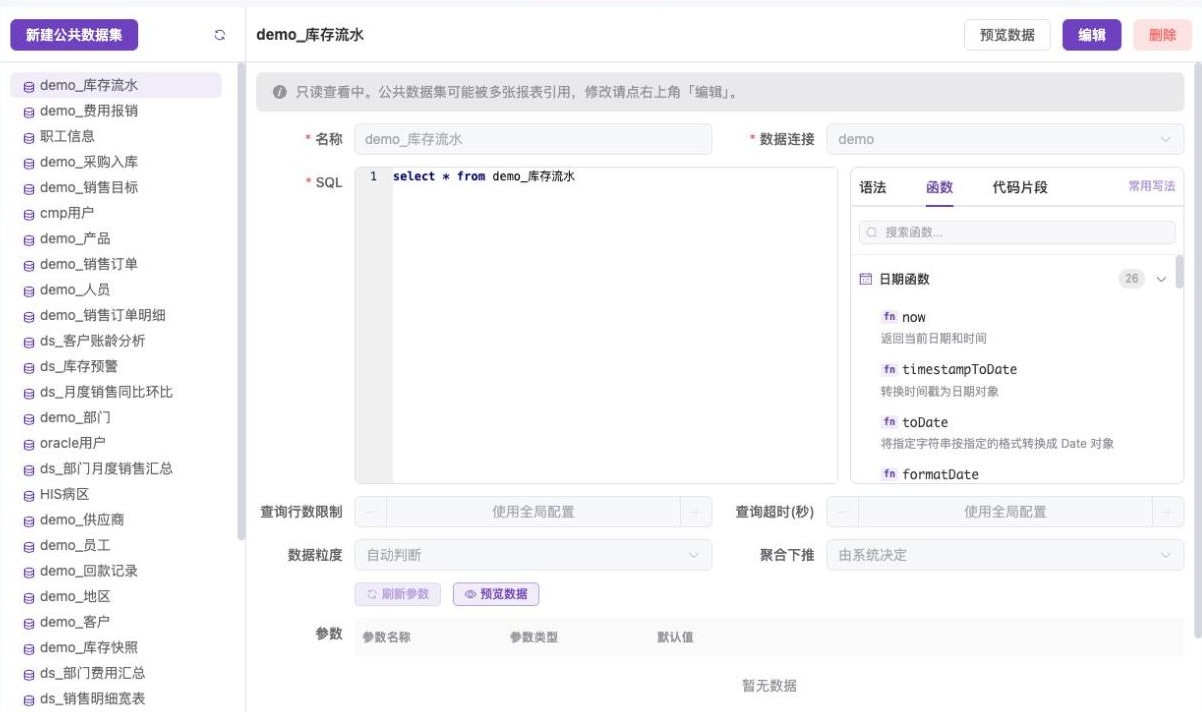1202x712 pixels.
Task: Increase 查询超时(秒) with plus button
Action: coord(1168,512)
